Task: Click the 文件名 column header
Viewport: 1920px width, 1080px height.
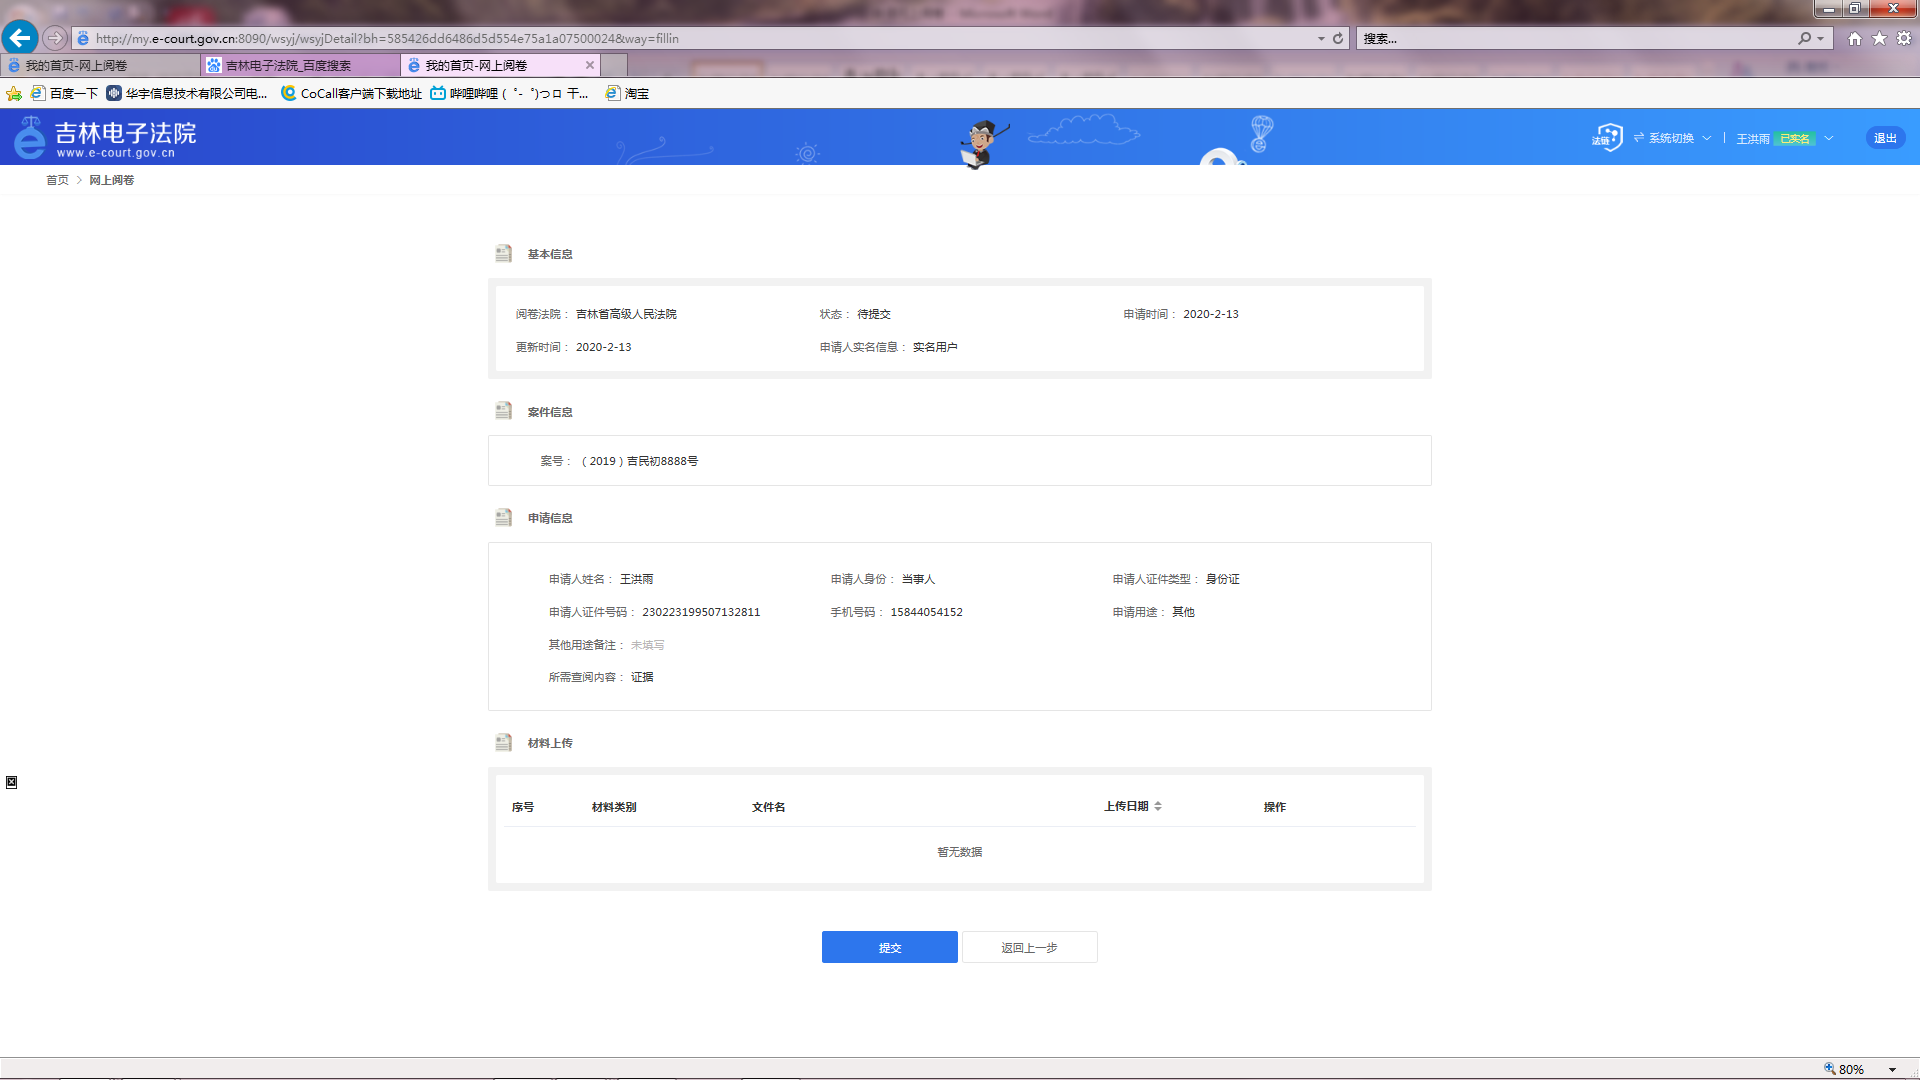Action: pyautogui.click(x=769, y=807)
